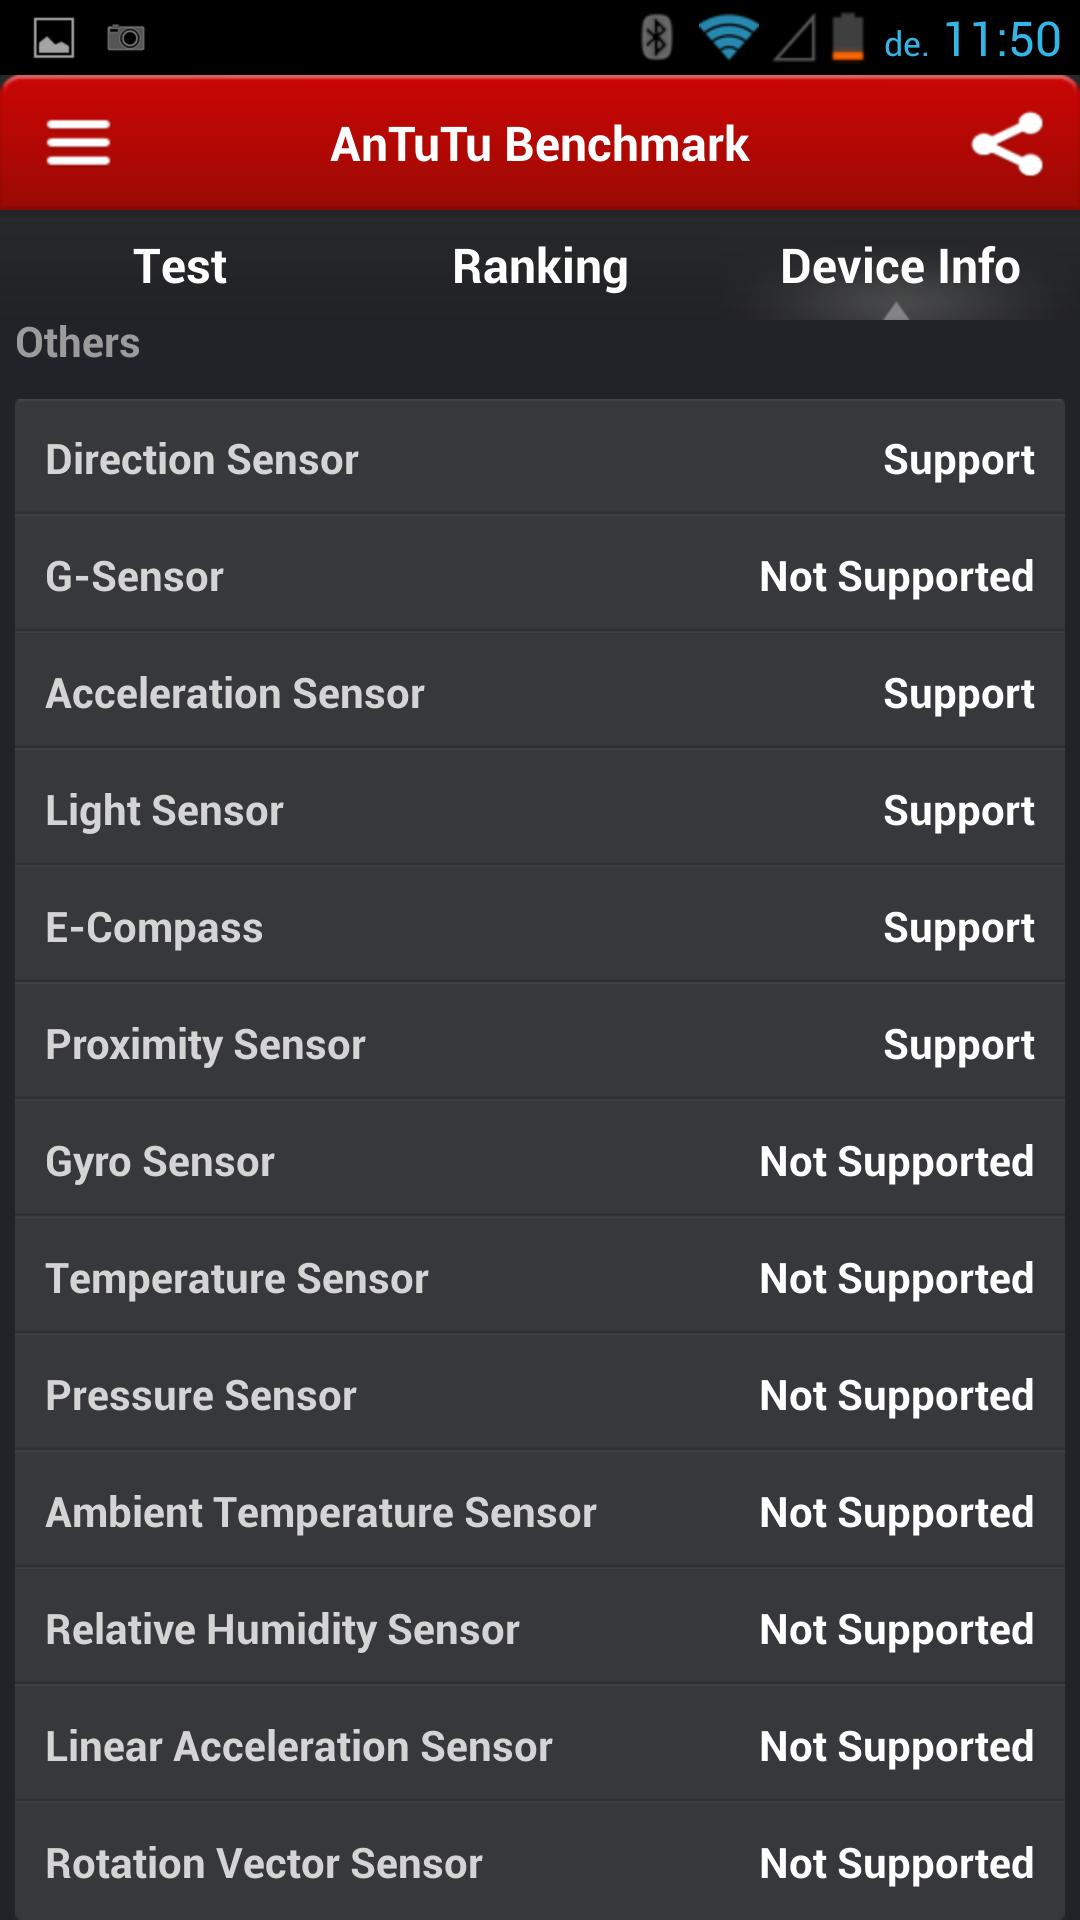The width and height of the screenshot is (1080, 1920).
Task: Tap the Wi-Fi status icon
Action: pyautogui.click(x=728, y=38)
